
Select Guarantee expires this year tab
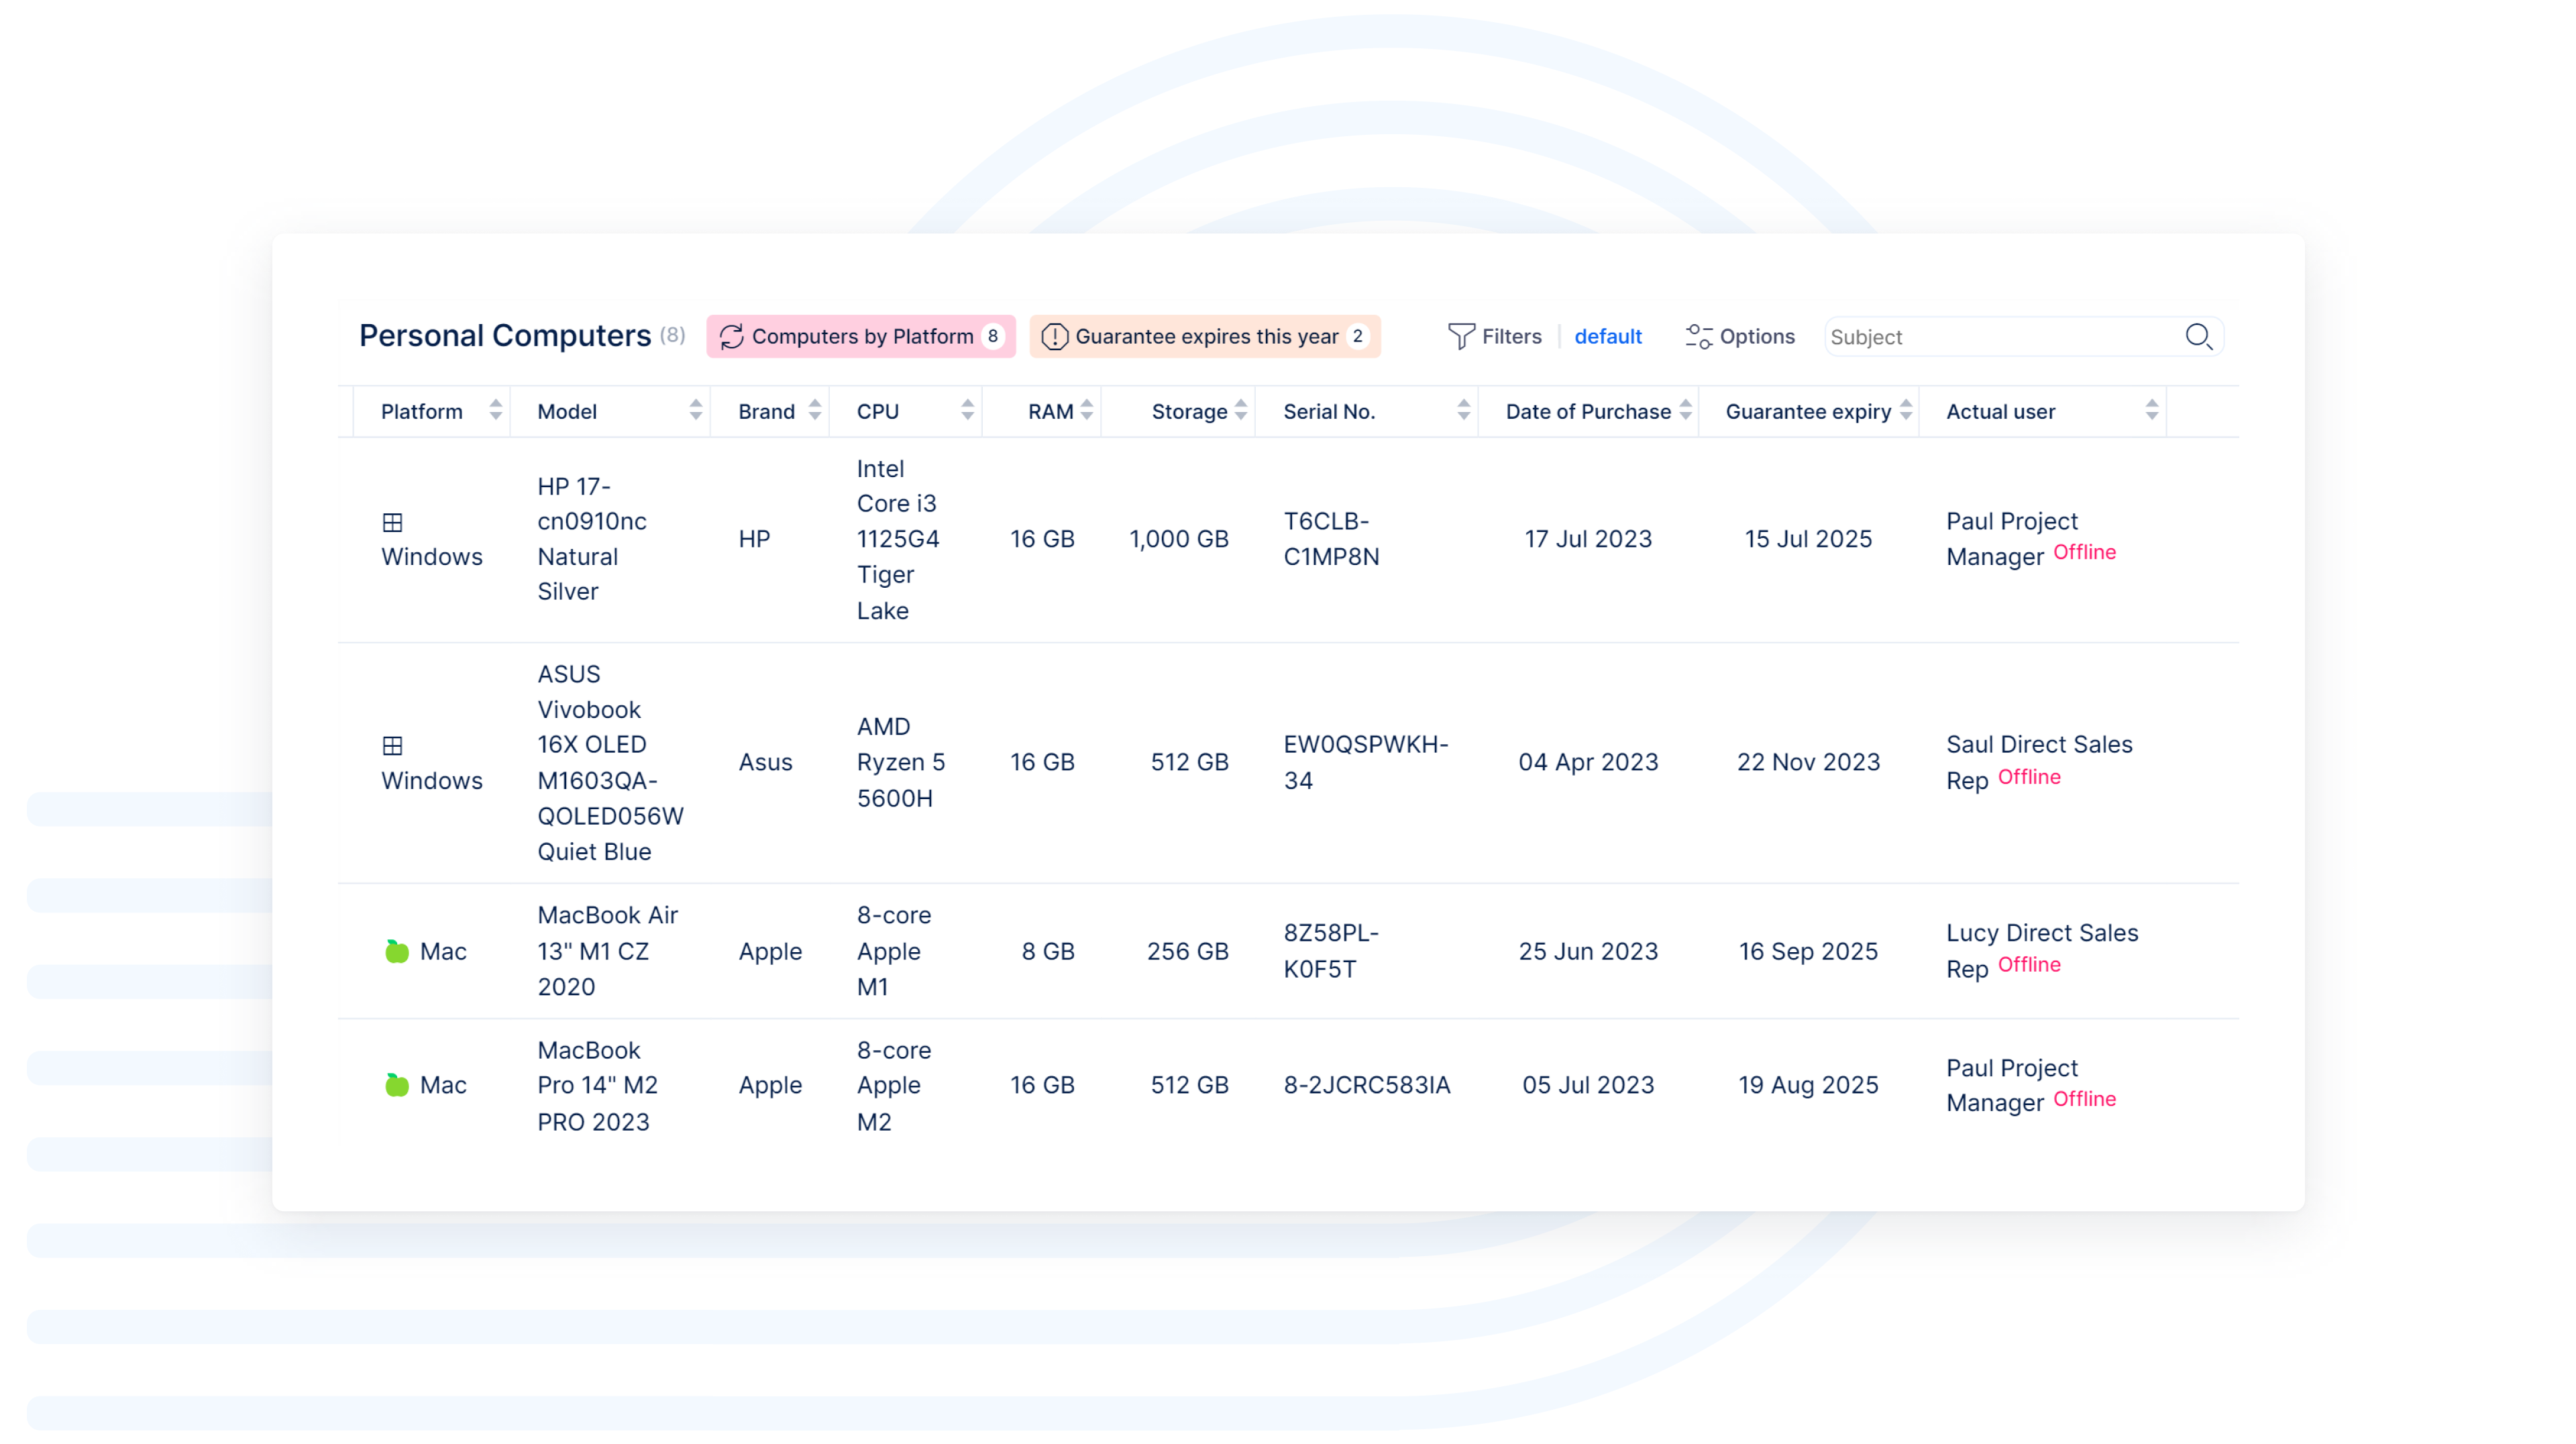coord(1205,336)
